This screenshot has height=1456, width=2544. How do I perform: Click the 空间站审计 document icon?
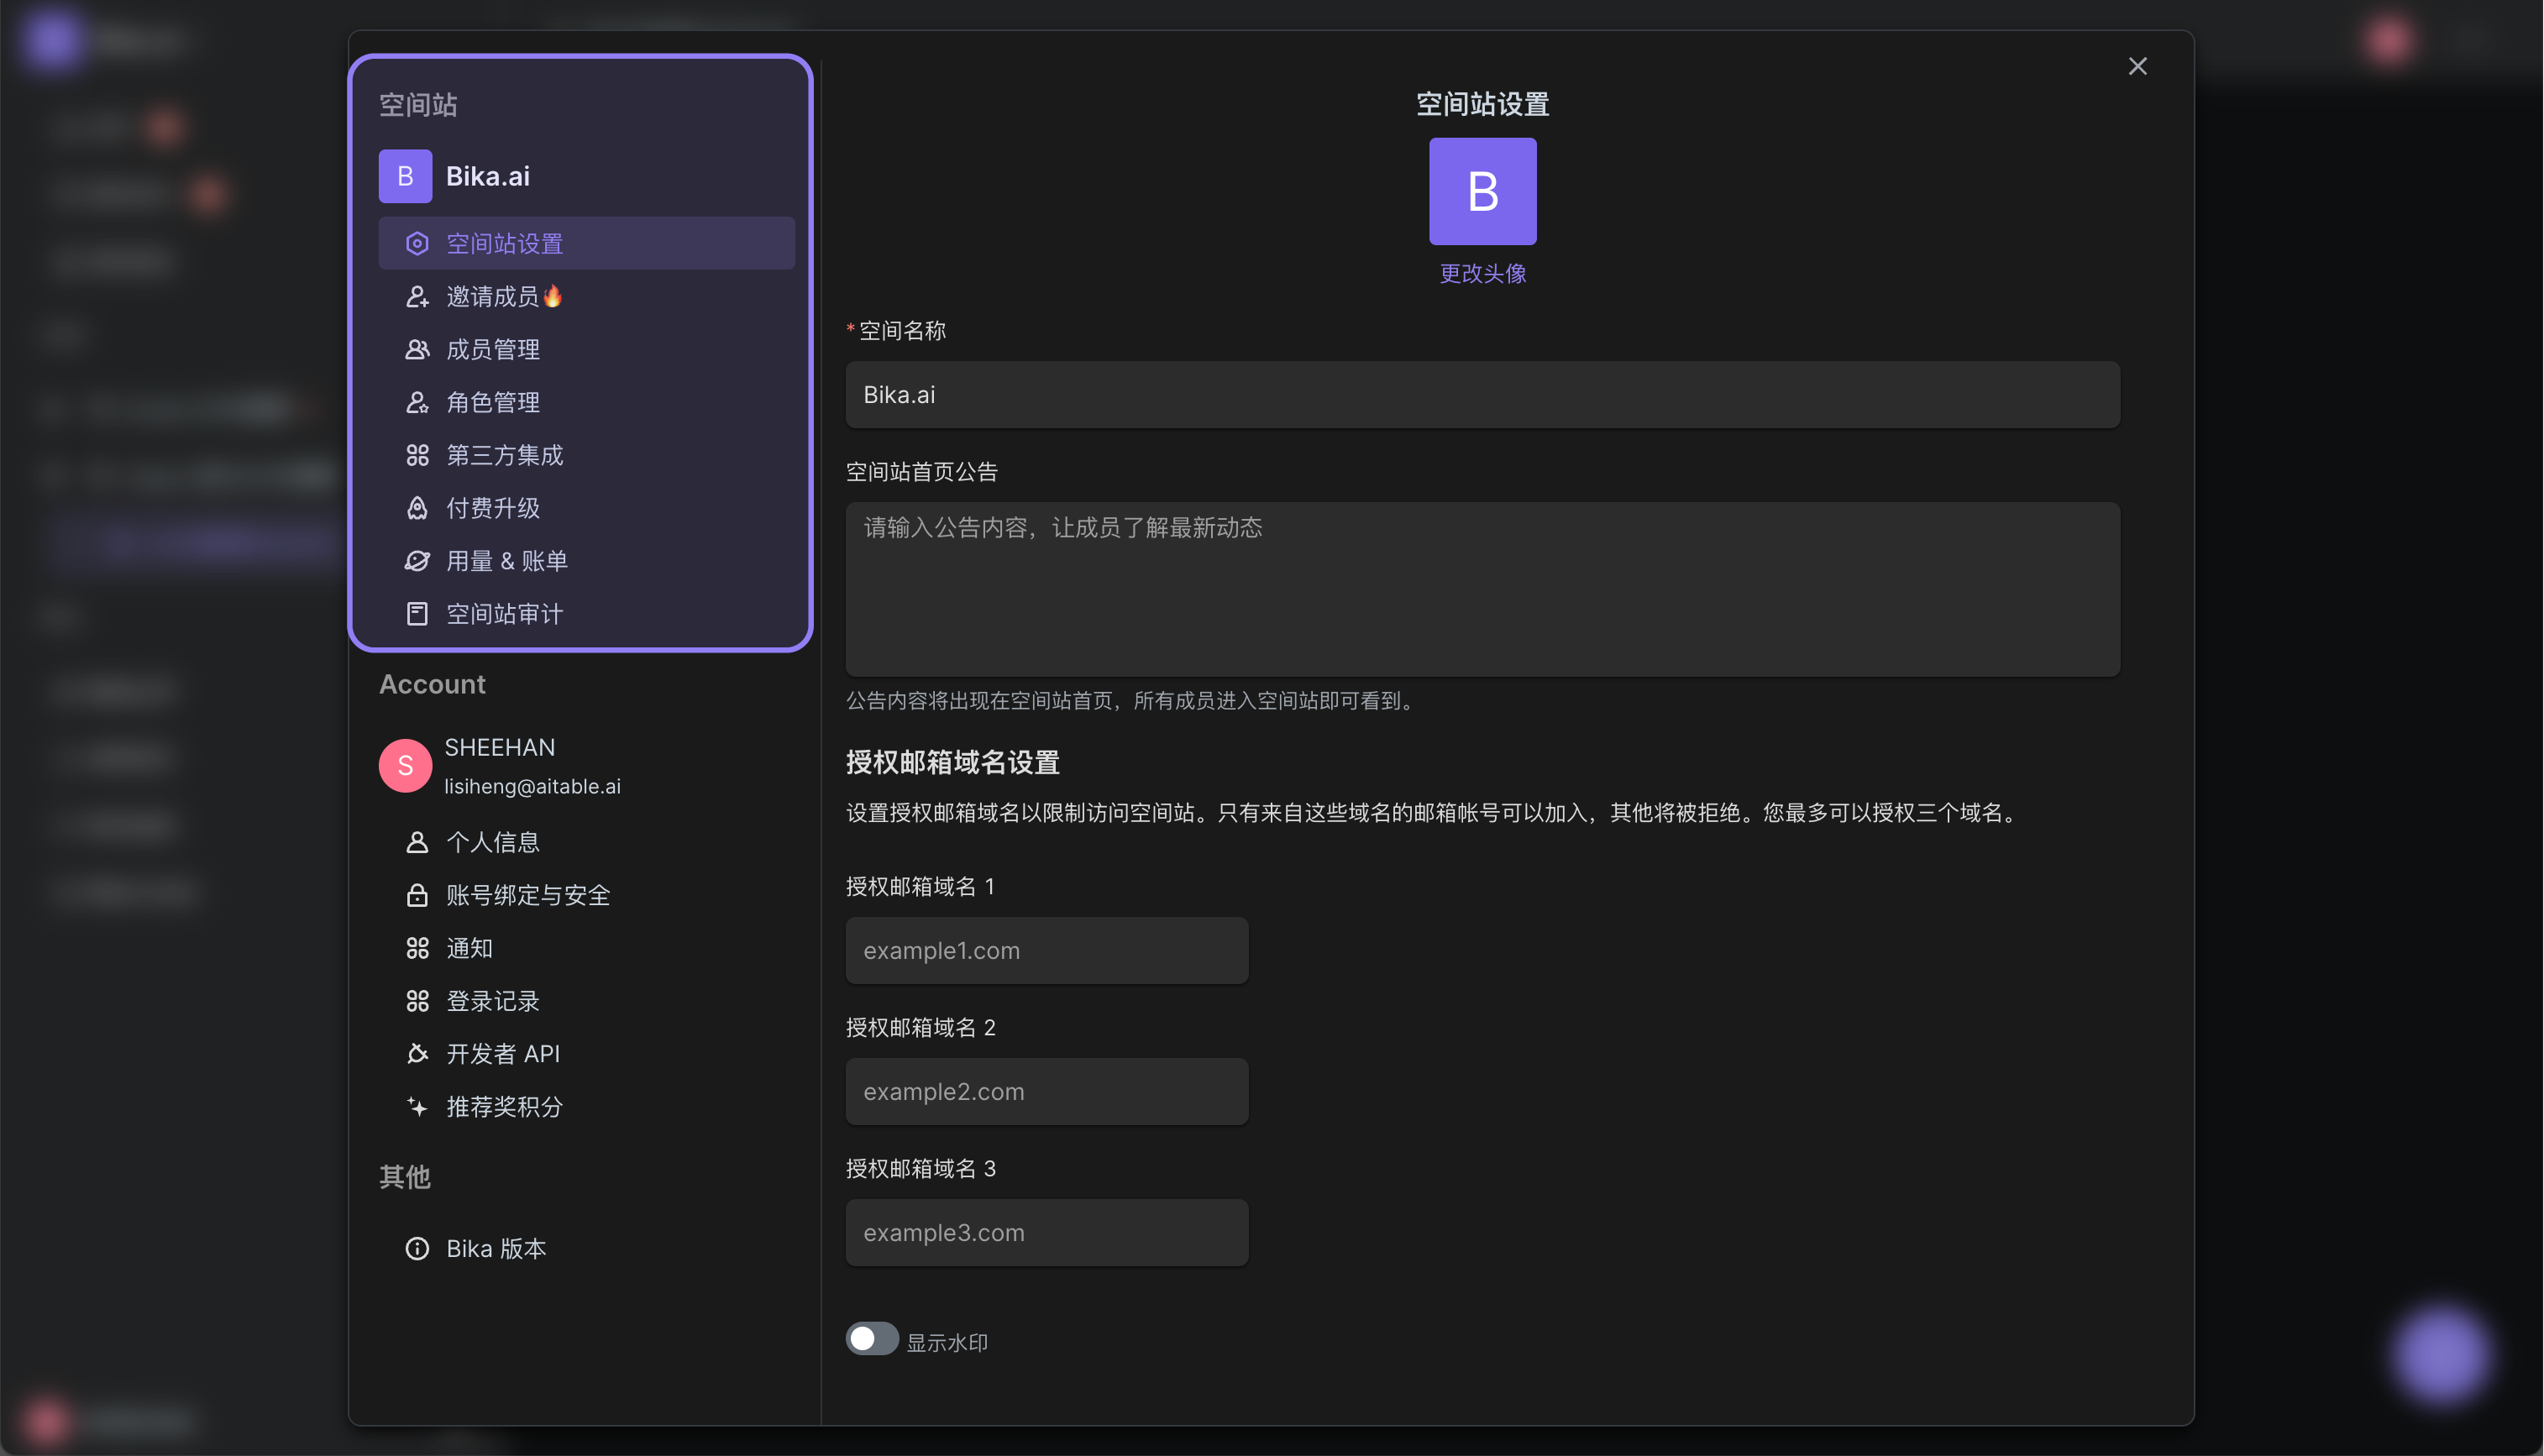pyautogui.click(x=417, y=614)
